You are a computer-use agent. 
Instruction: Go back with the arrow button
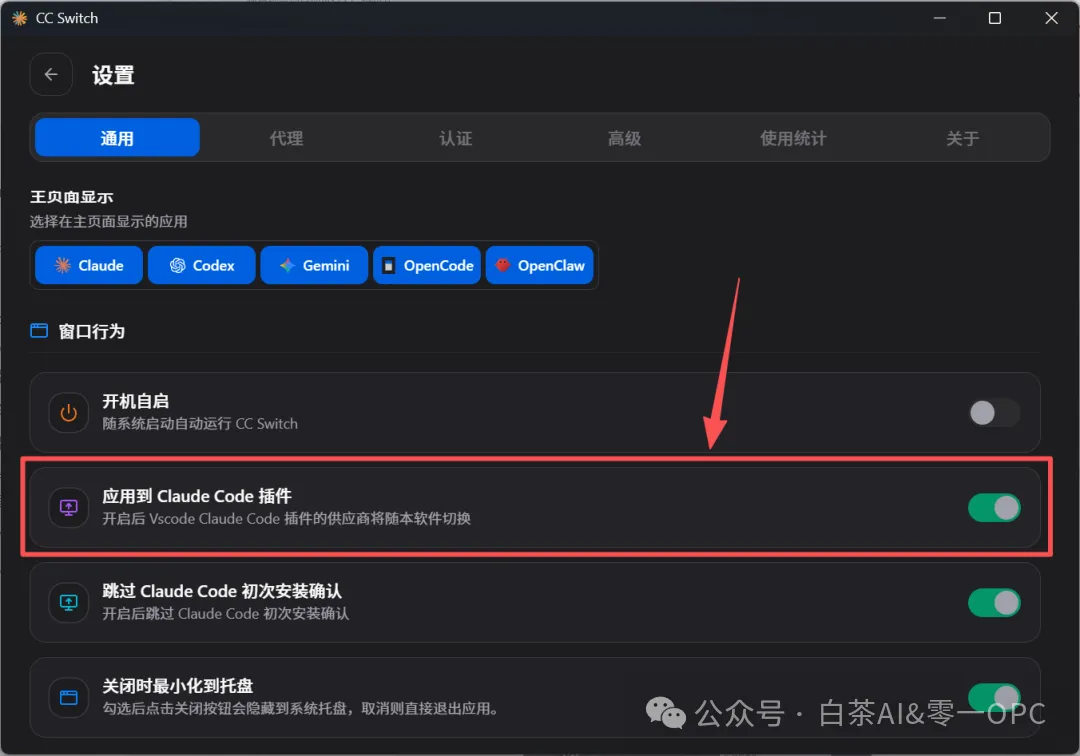tap(51, 74)
